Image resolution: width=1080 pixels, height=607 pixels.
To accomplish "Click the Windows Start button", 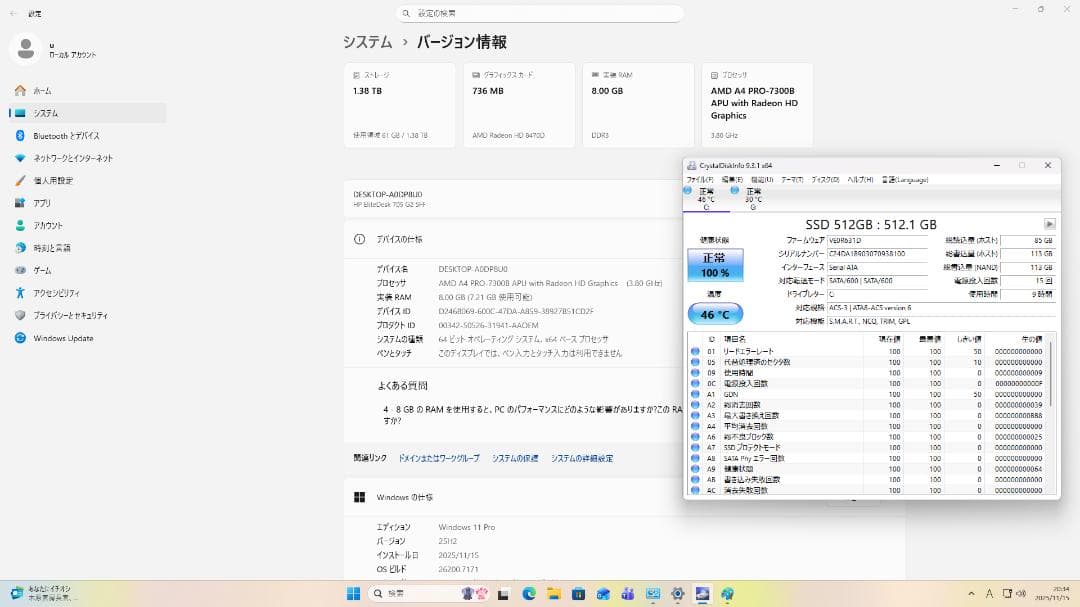I will click(x=353, y=593).
